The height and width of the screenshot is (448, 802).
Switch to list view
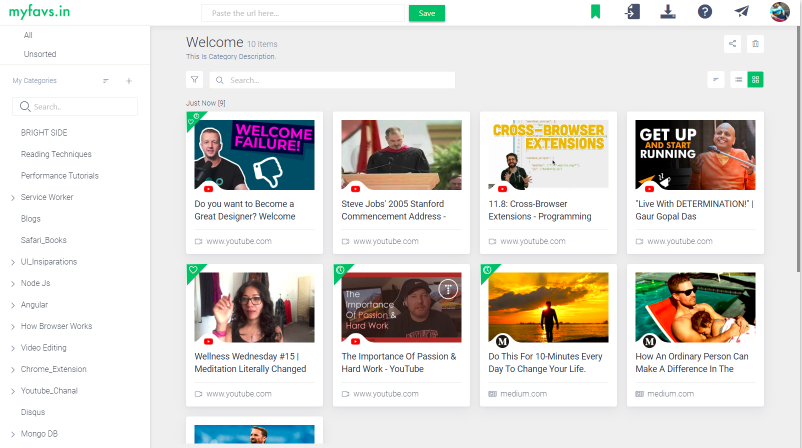(739, 80)
